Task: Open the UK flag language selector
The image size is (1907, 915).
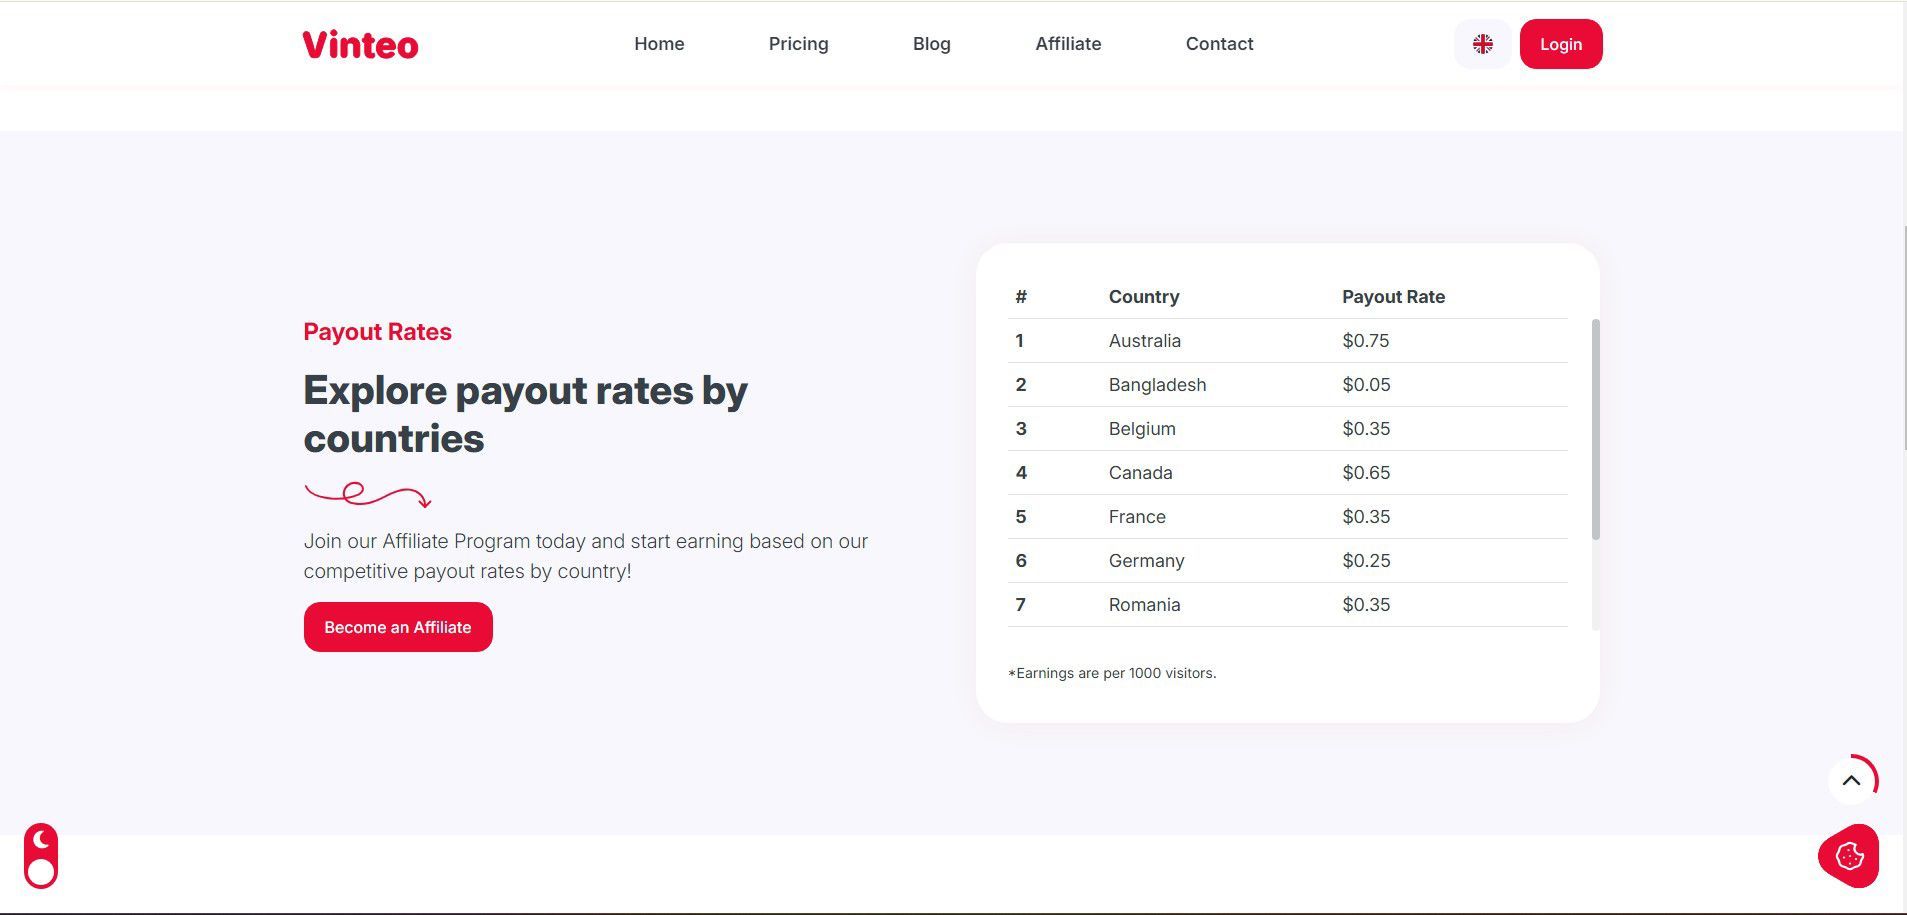Action: [1482, 44]
